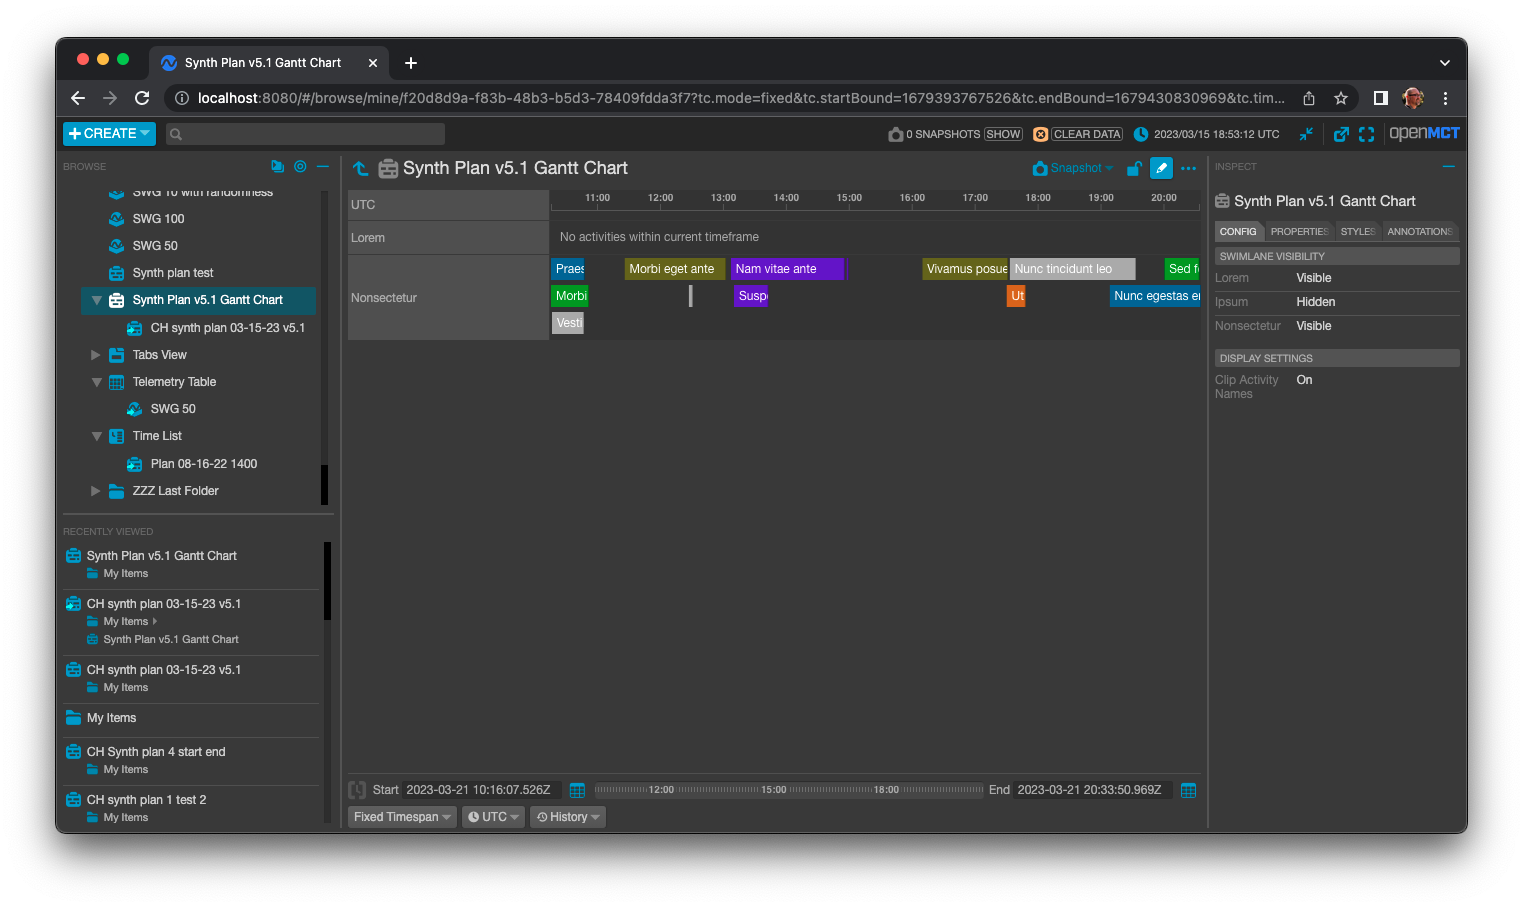Click the open-tree-in-new-window icon above Browse

(277, 166)
